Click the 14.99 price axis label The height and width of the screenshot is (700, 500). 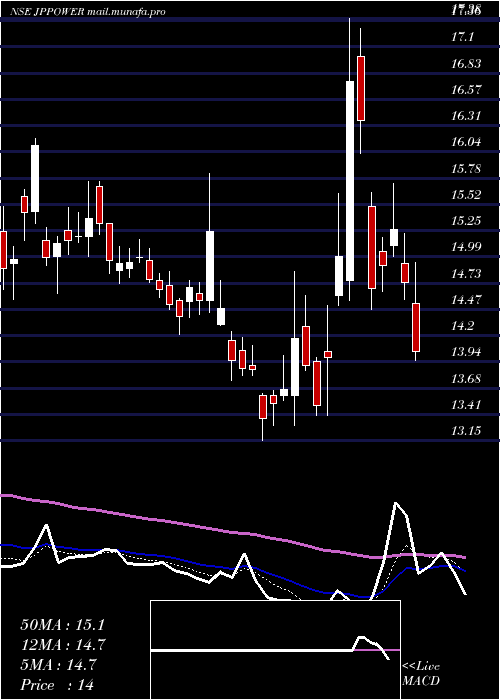(466, 247)
